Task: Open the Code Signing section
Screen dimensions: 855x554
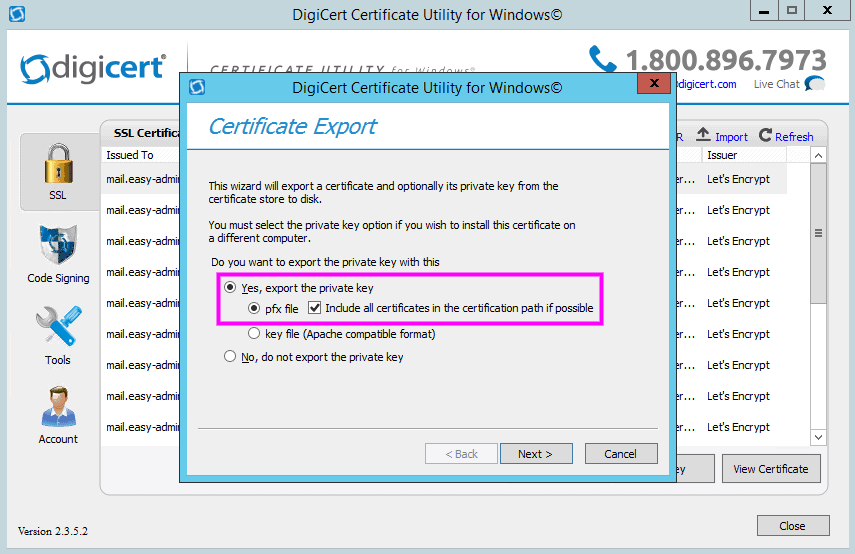Action: pyautogui.click(x=58, y=254)
